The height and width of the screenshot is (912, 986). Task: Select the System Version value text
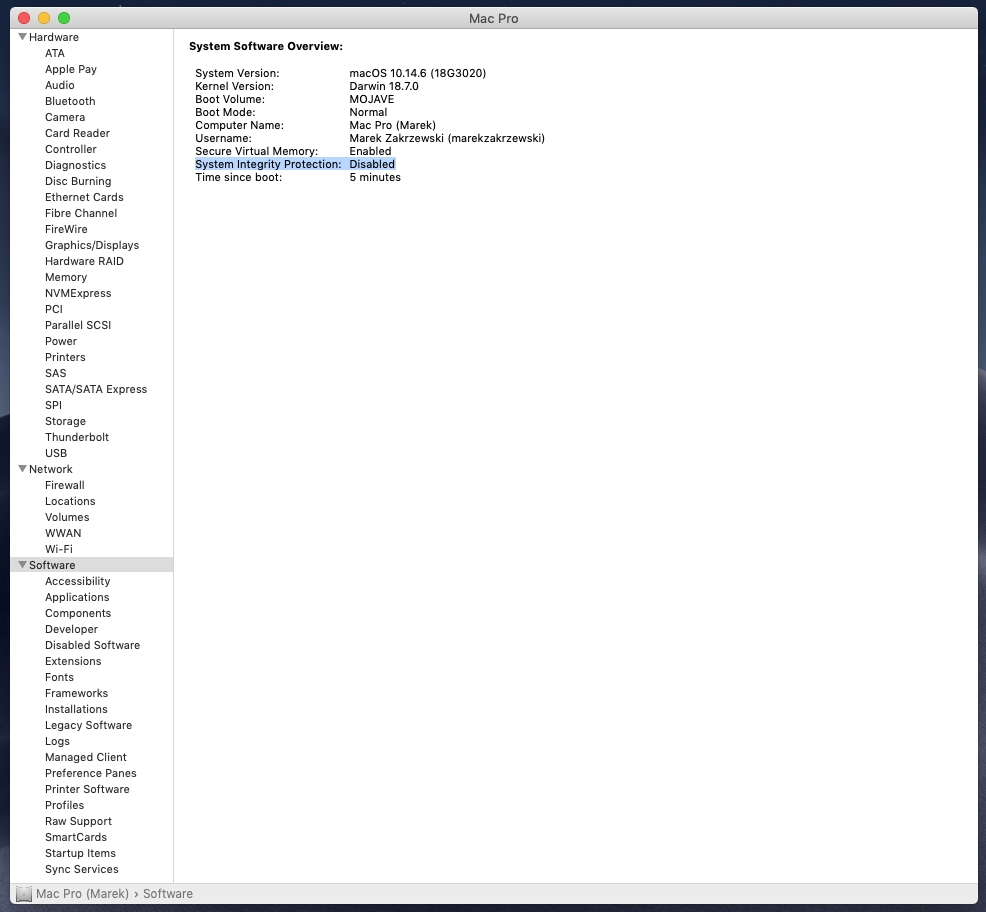pyautogui.click(x=418, y=73)
